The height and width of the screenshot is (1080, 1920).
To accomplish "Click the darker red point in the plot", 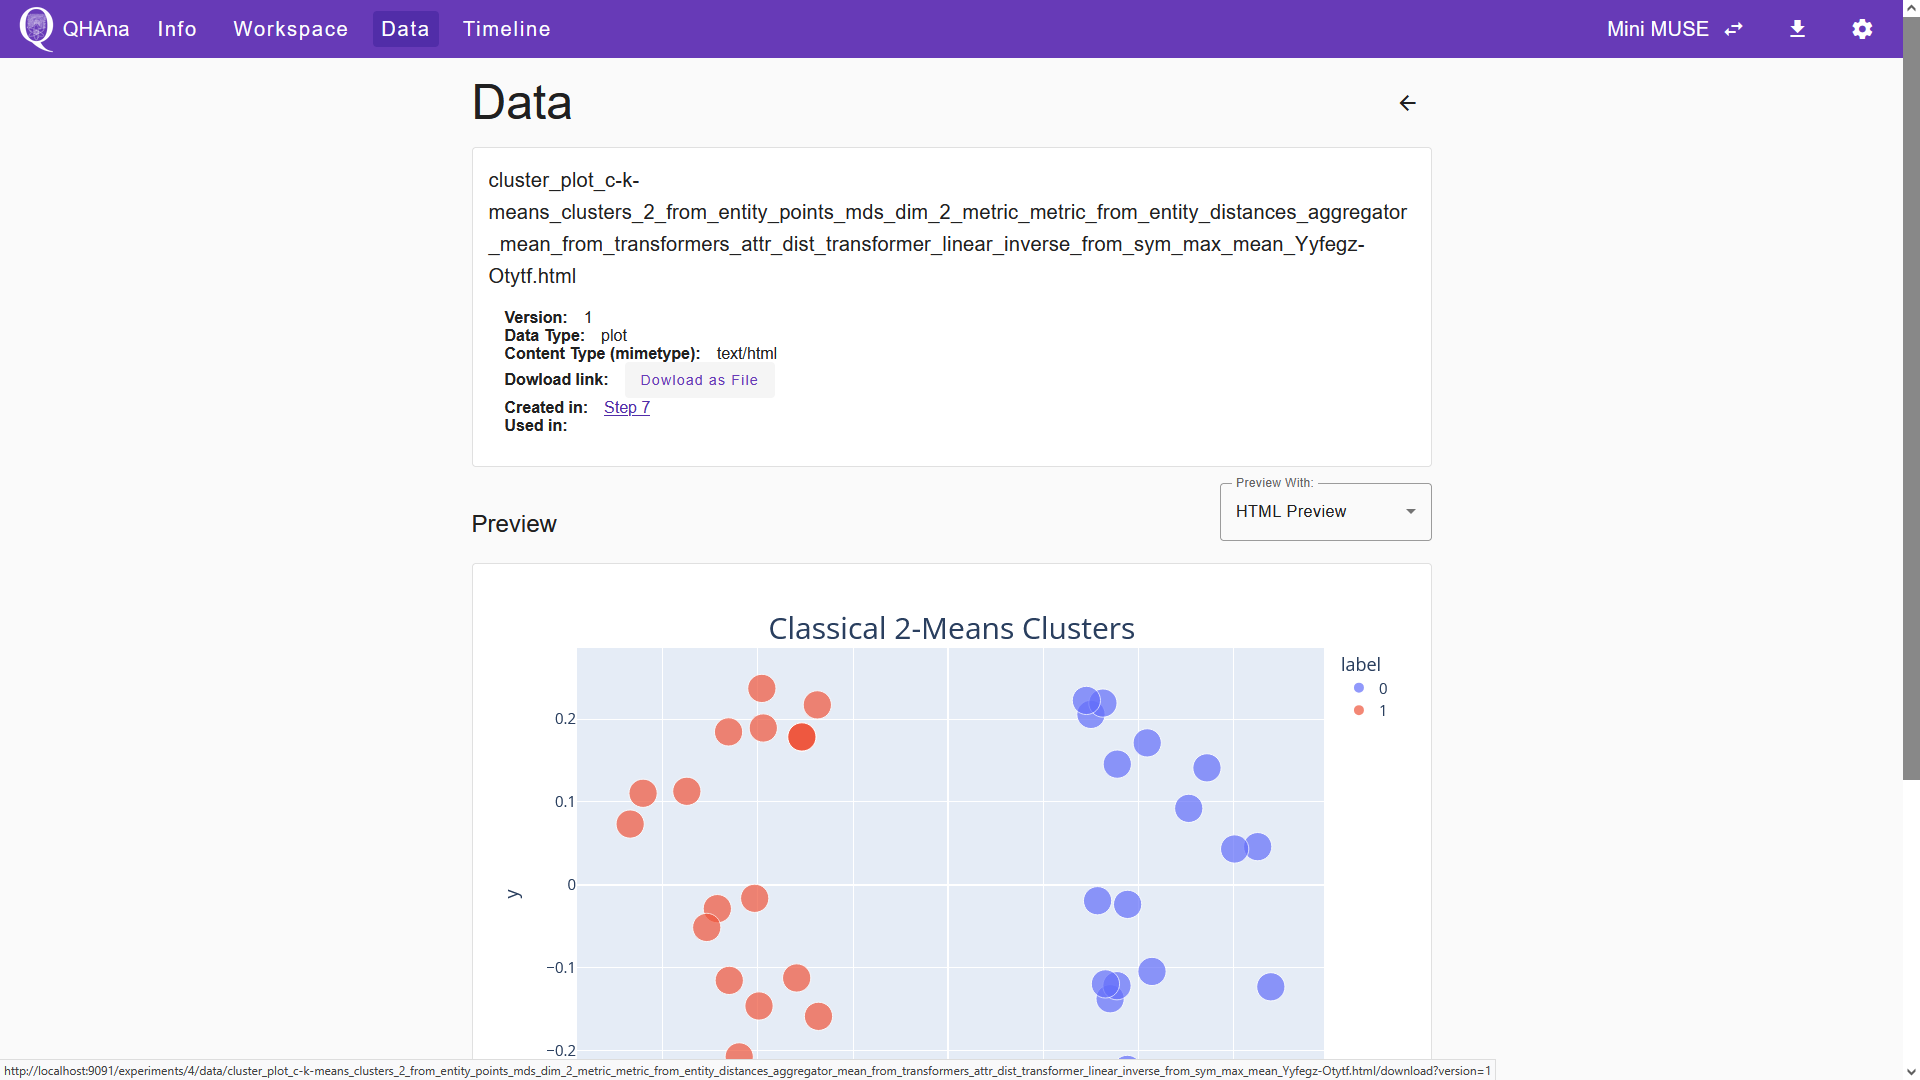I will click(801, 737).
